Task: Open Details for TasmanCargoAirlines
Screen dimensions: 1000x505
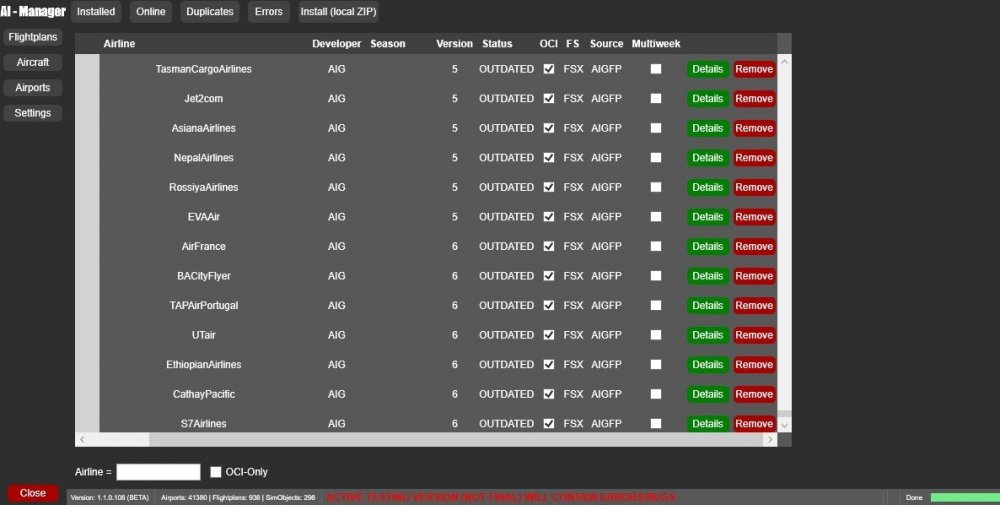Action: tap(707, 69)
